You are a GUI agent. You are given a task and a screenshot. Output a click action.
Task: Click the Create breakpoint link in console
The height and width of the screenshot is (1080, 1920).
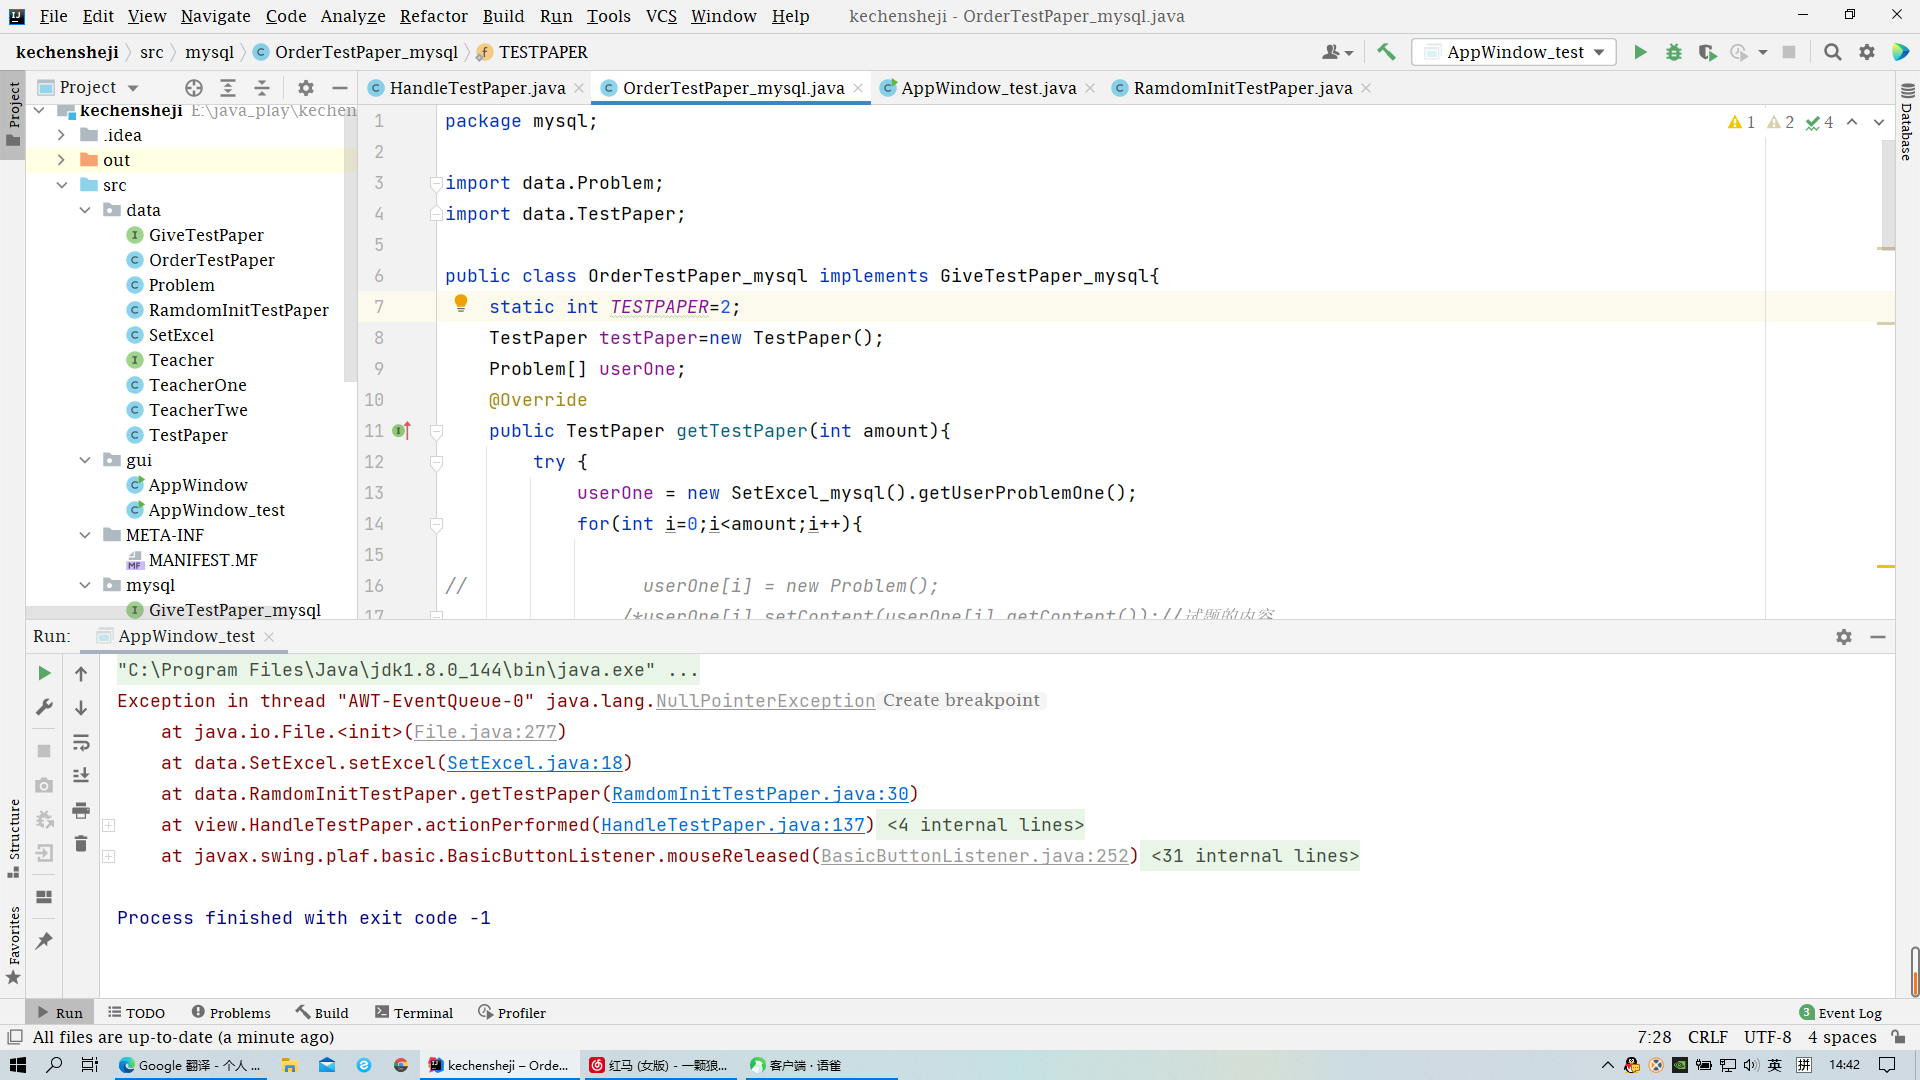961,700
